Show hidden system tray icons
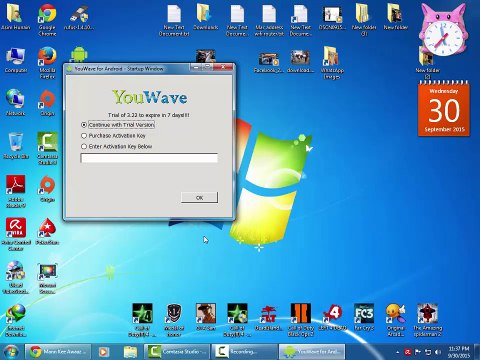This screenshot has width=480, height=360. pos(397,352)
